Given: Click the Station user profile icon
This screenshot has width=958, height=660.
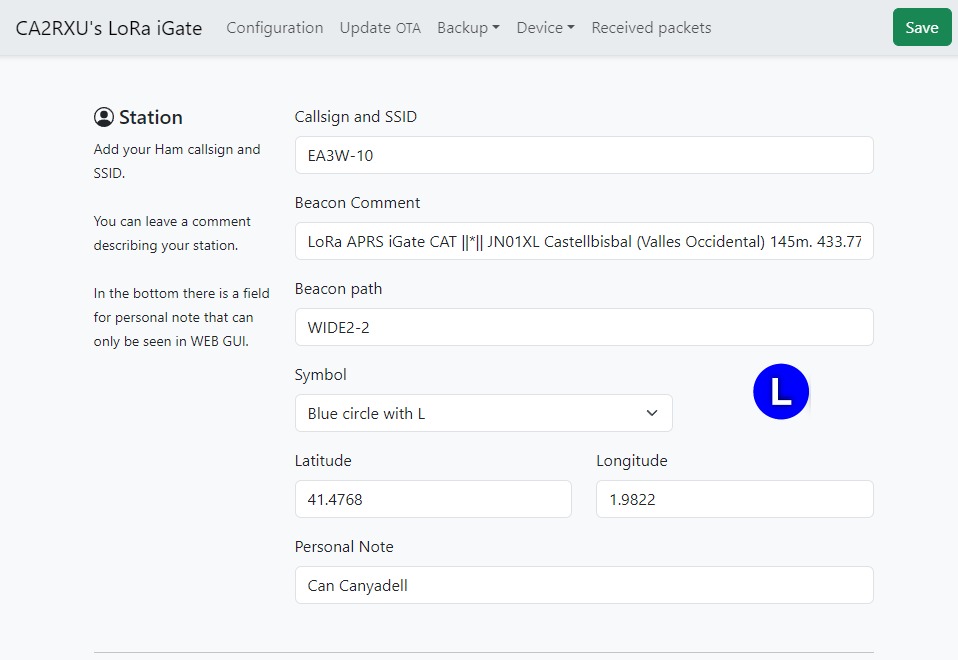Looking at the screenshot, I should [103, 117].
